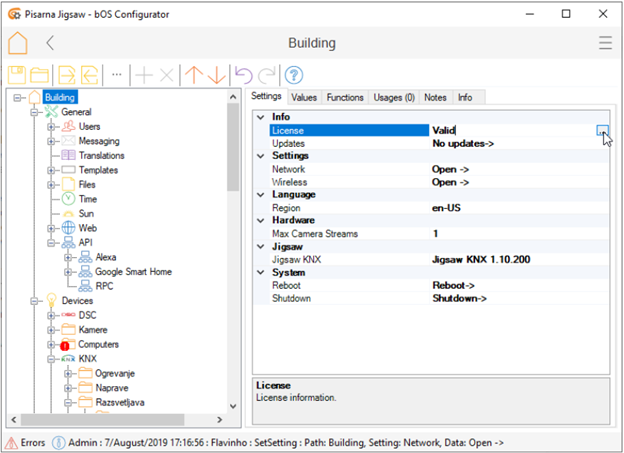This screenshot has height=453, width=624.
Task: Click the Undo arrow in toolbar
Action: pos(242,75)
